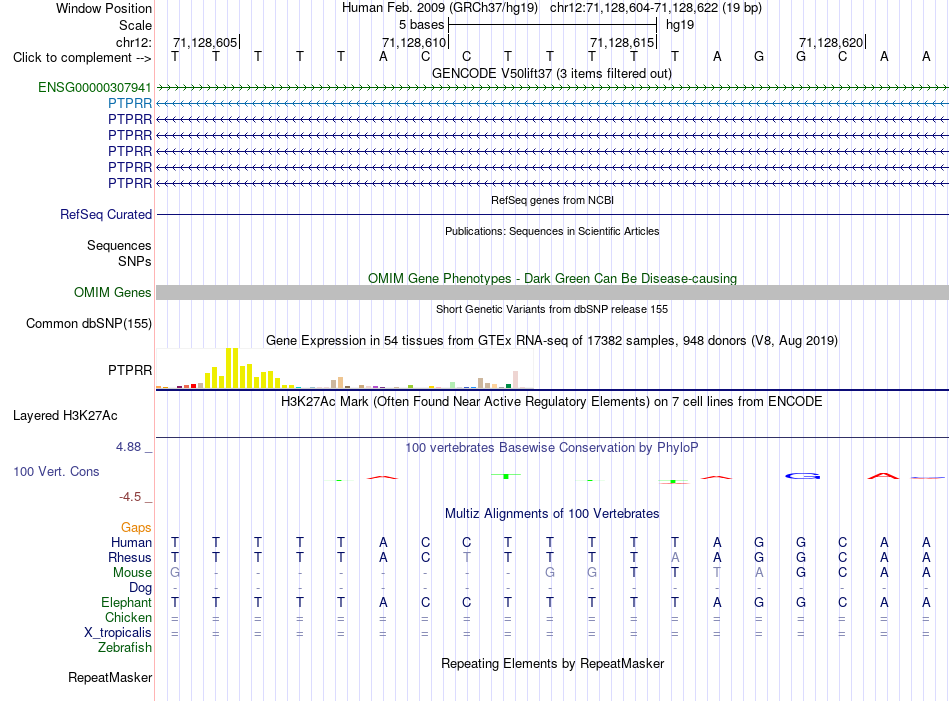Click the light-blue PTPRR transcript label

coord(130,104)
